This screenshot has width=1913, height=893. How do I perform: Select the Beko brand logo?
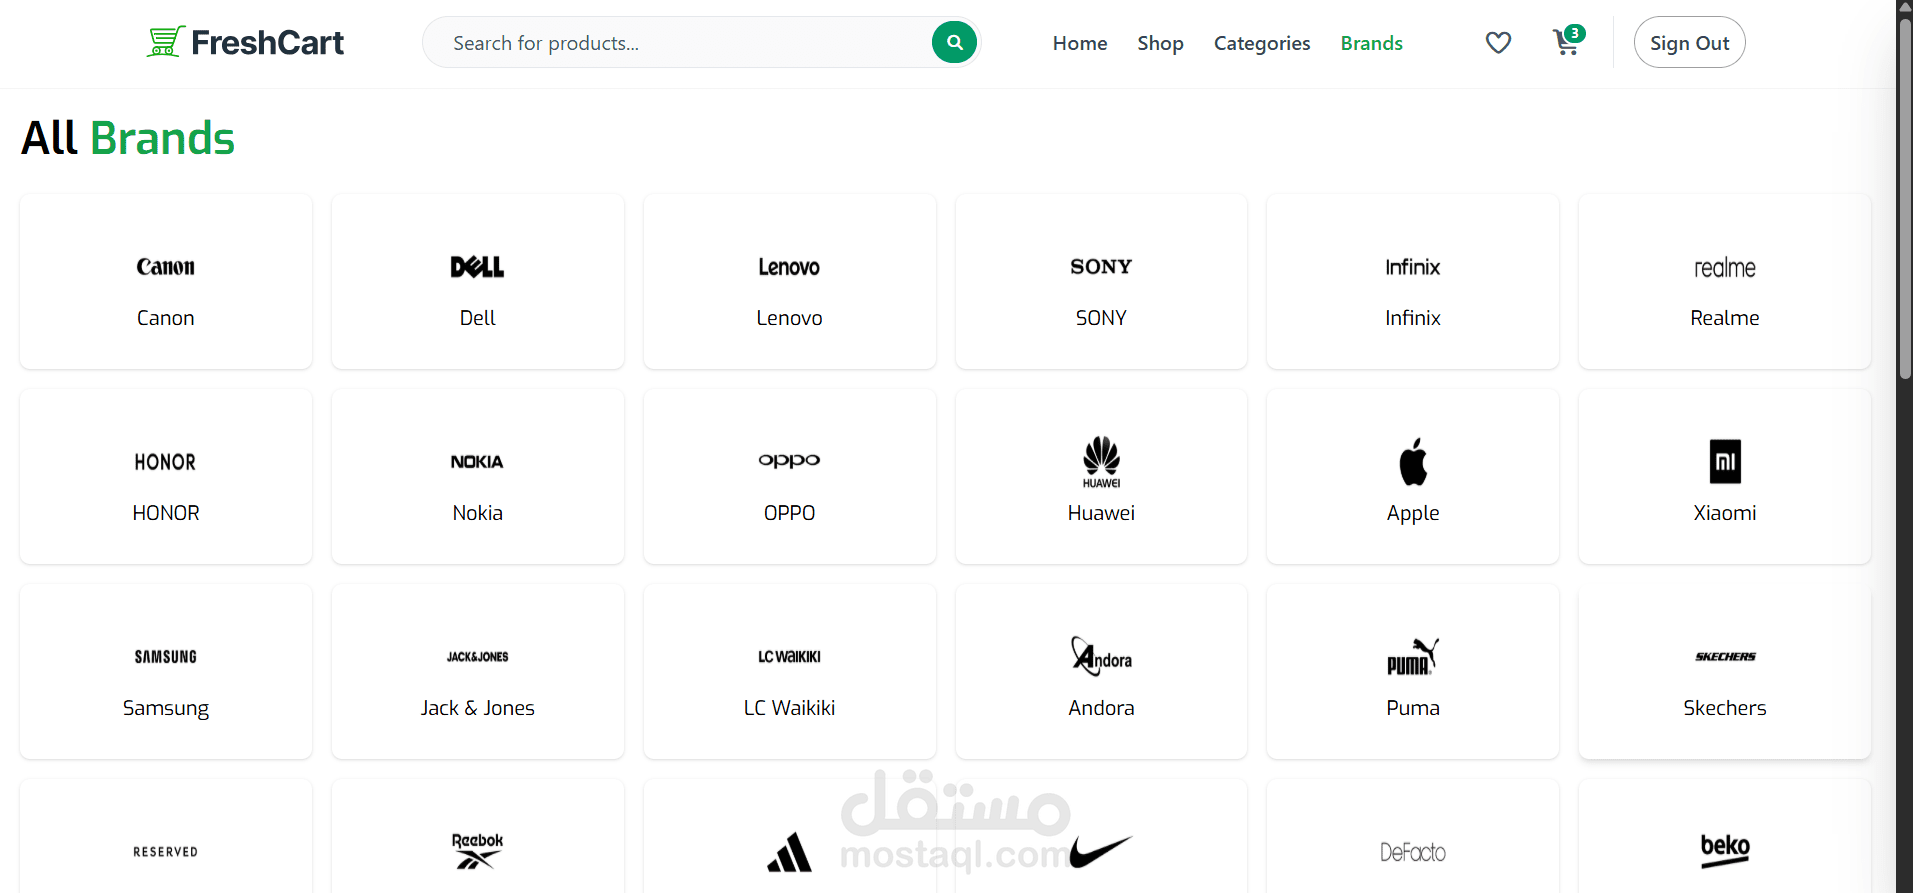(x=1725, y=850)
